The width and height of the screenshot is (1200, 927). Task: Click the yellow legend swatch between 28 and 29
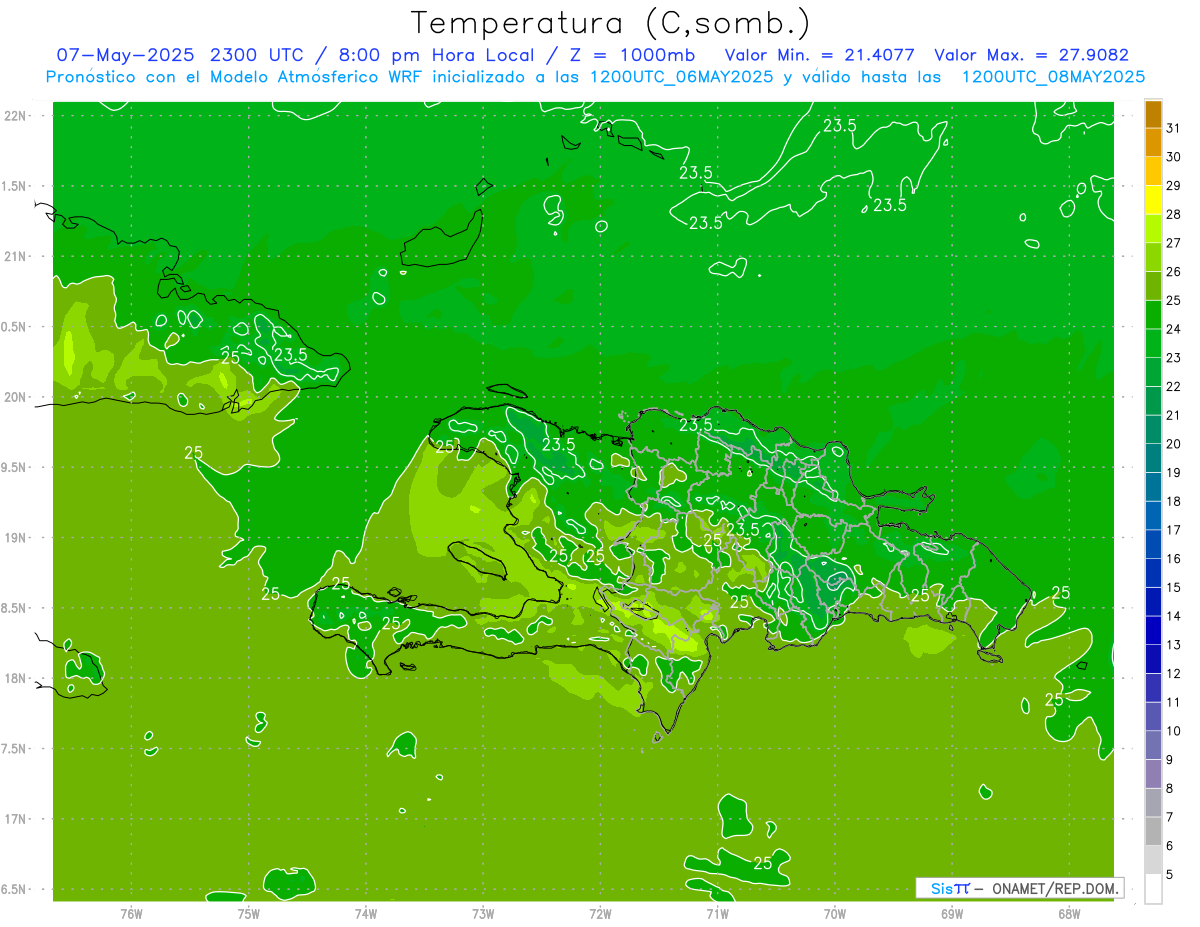tap(1153, 199)
